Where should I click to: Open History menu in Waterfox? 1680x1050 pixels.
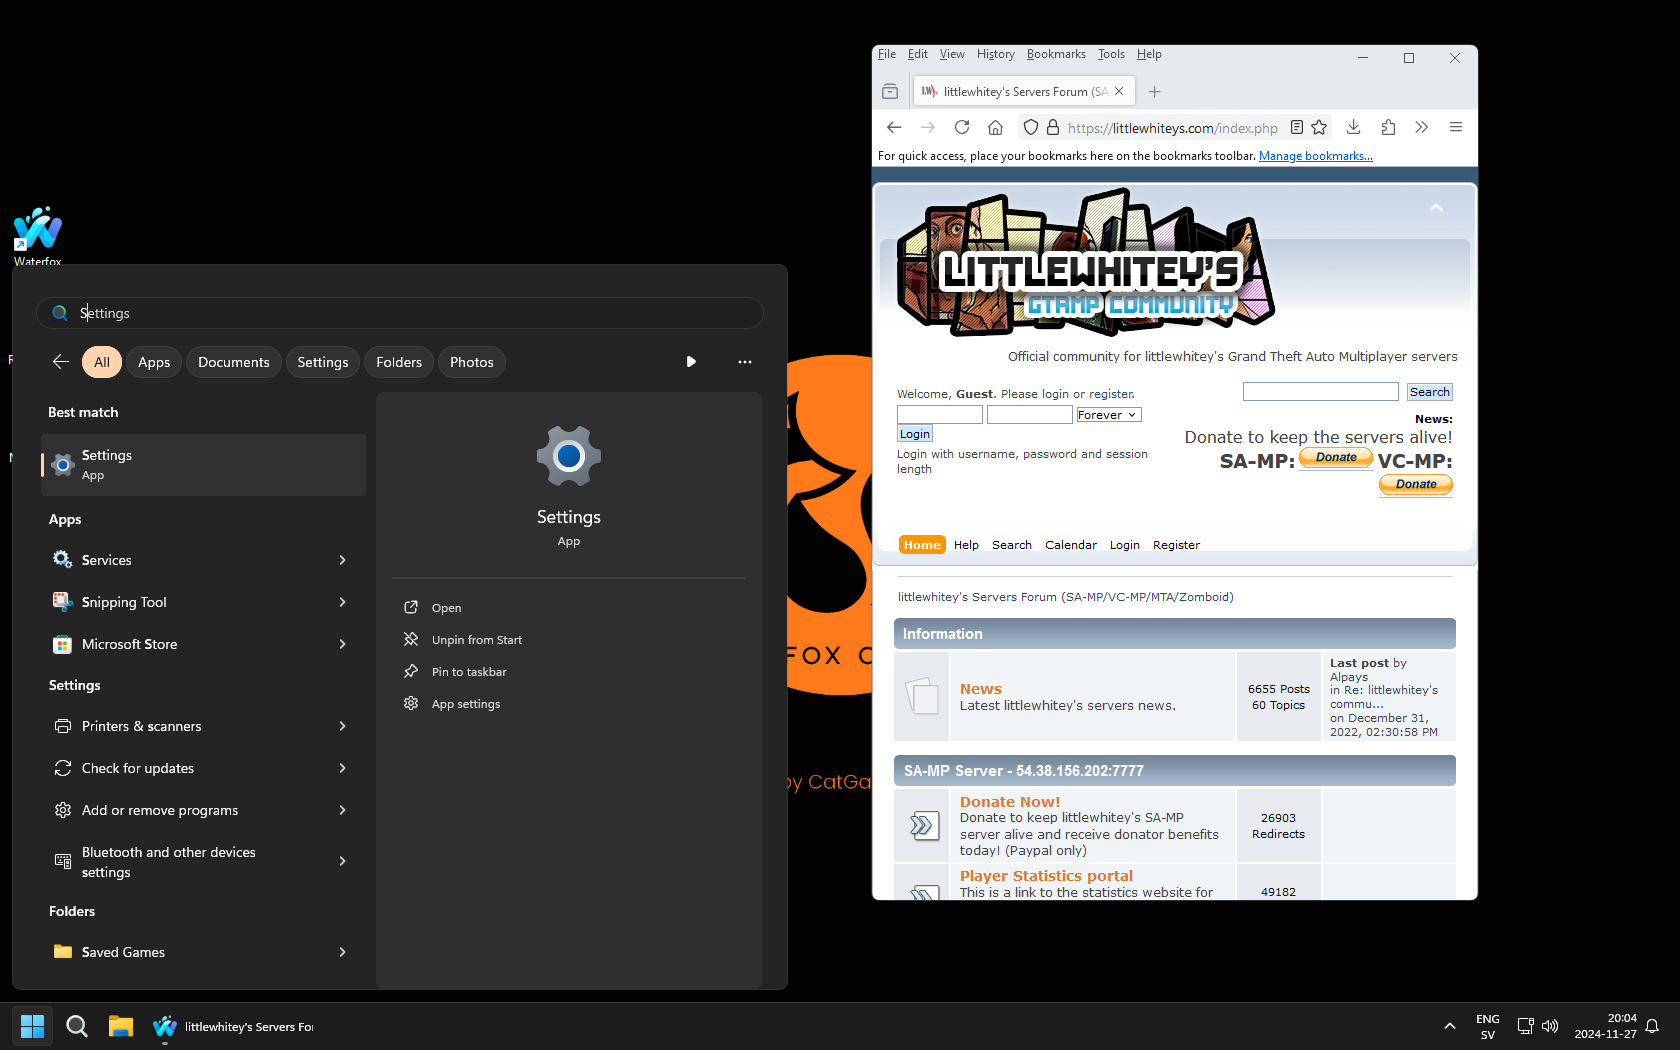pyautogui.click(x=995, y=54)
